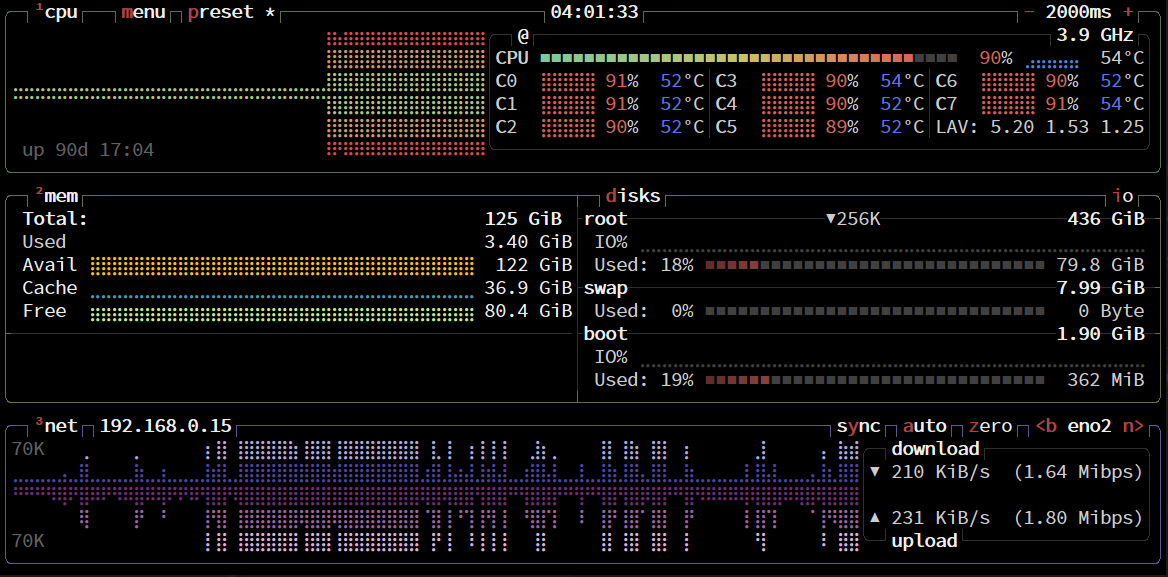The width and height of the screenshot is (1168, 577).
Task: Toggle the cpu box label
Action: [x=57, y=13]
